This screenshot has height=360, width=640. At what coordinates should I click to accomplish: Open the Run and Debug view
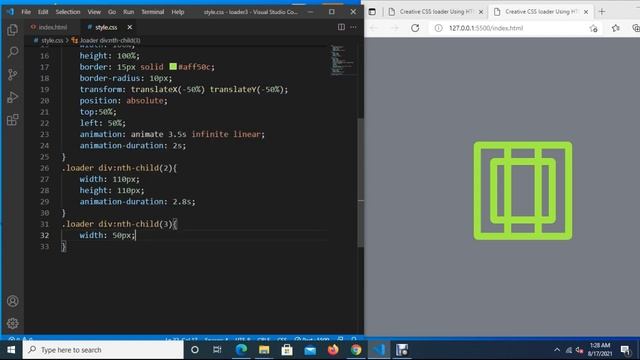coord(13,97)
